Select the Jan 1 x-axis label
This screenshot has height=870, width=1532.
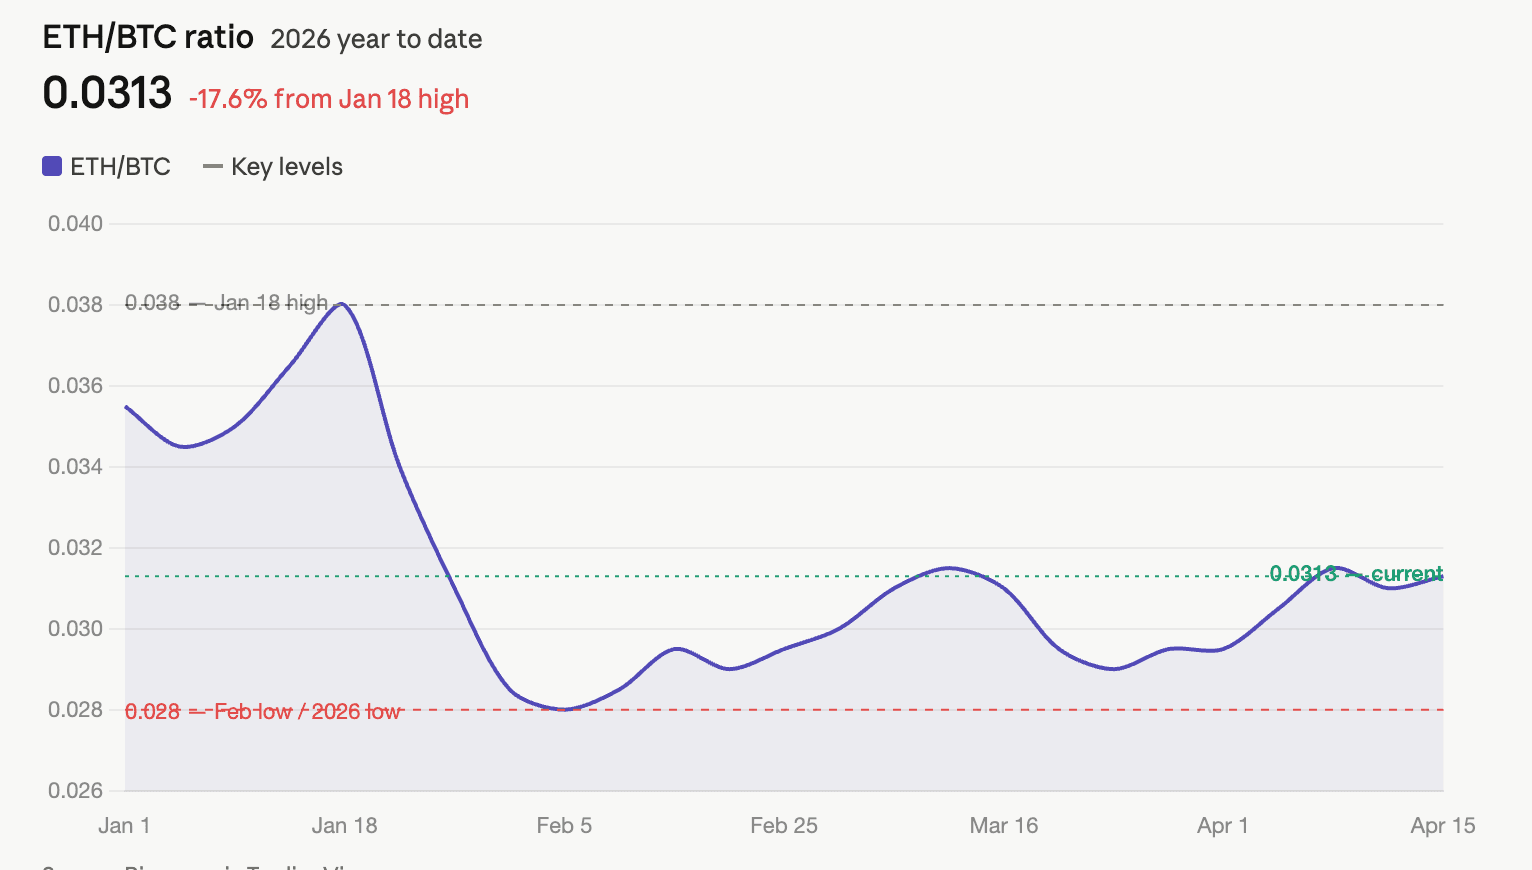[124, 826]
